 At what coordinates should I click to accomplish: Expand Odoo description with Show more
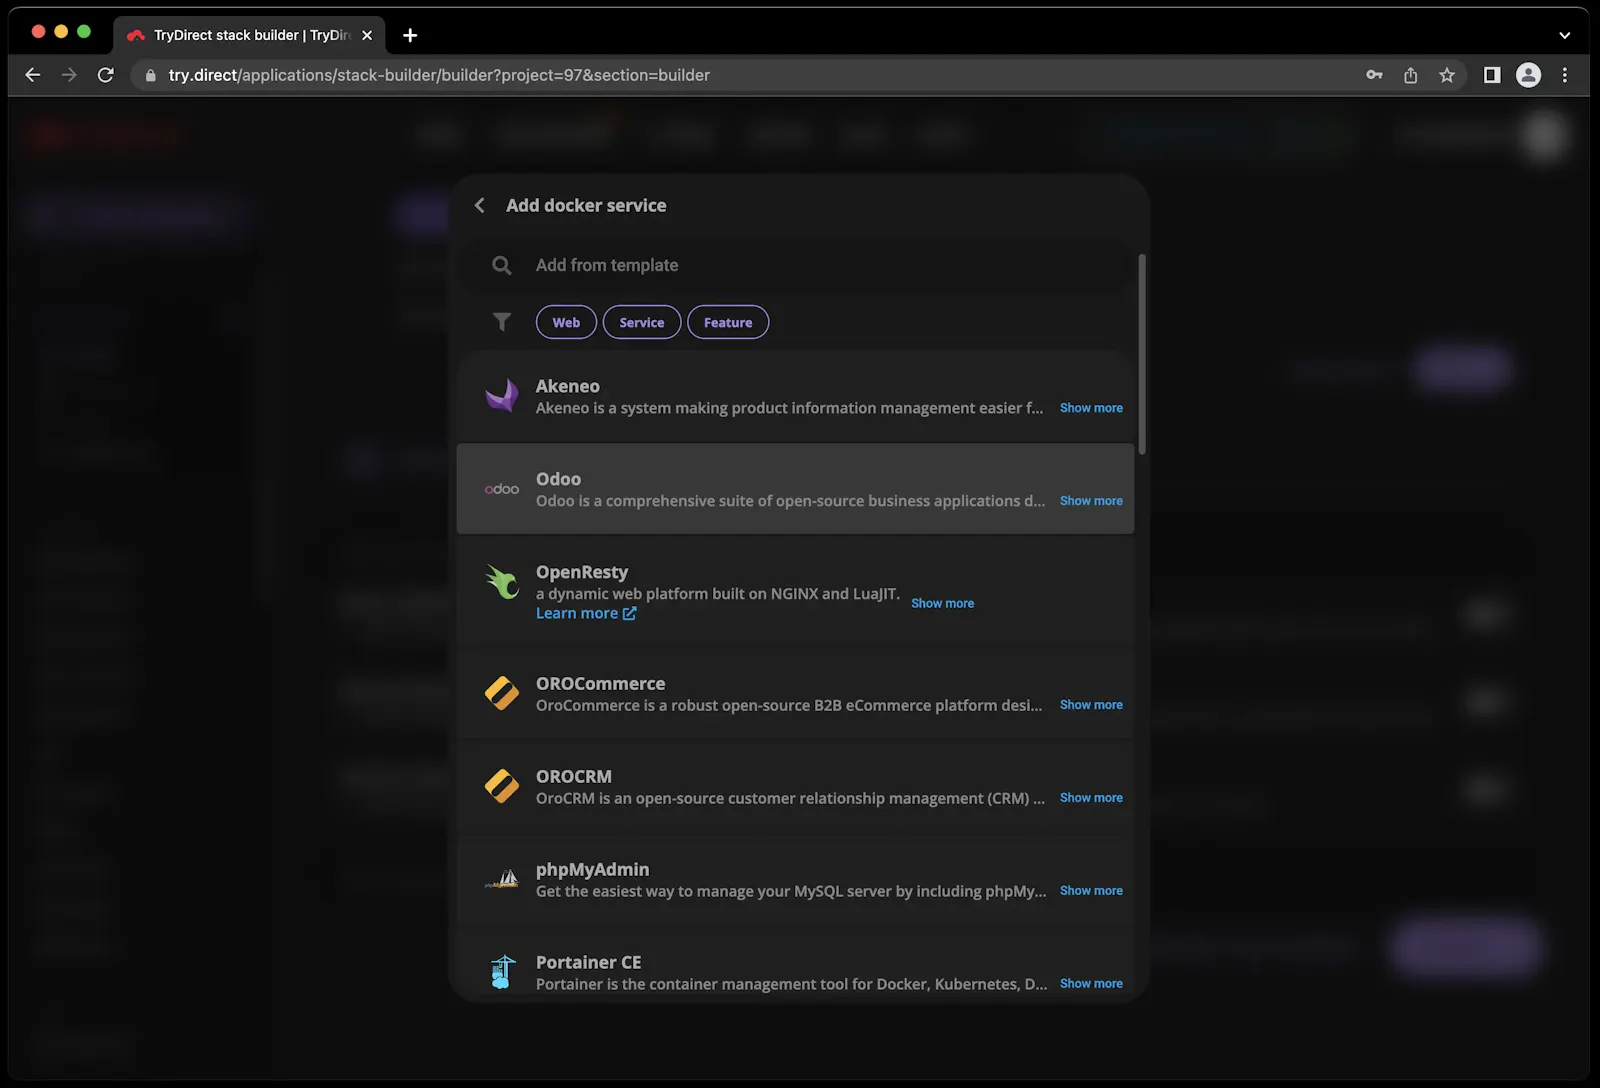coord(1091,501)
